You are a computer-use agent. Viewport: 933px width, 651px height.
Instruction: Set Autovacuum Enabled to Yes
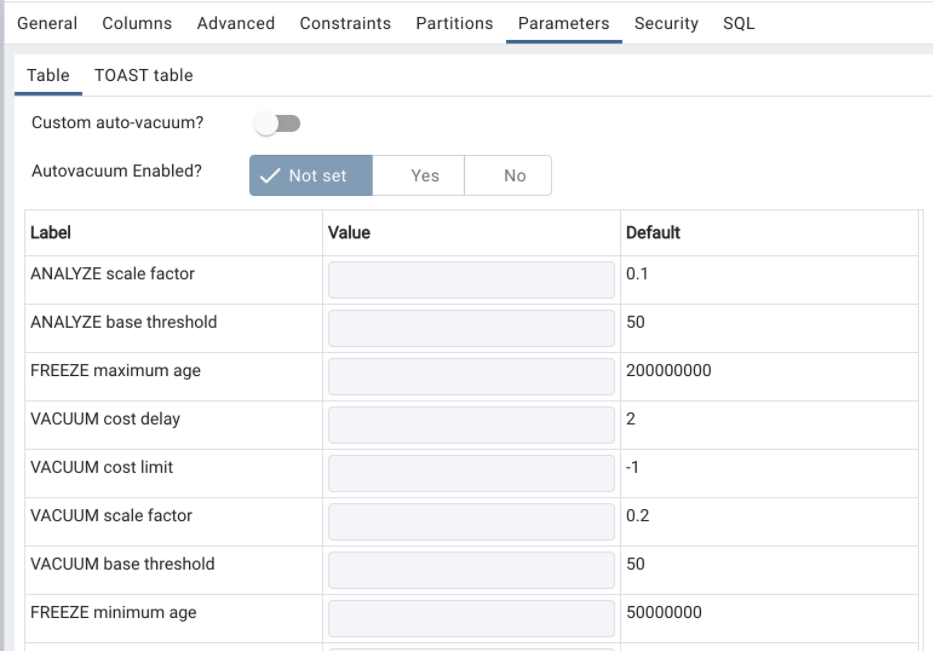tap(423, 175)
